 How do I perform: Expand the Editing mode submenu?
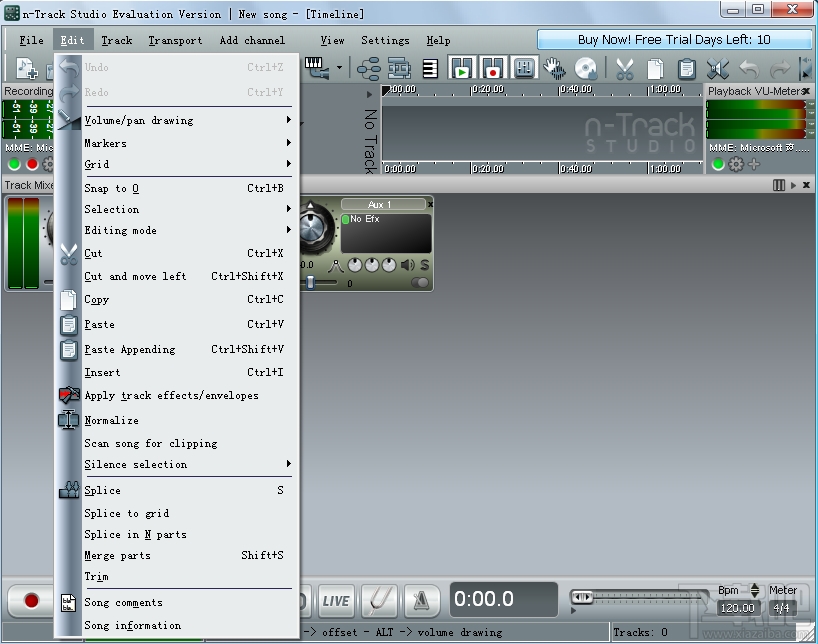click(x=289, y=230)
